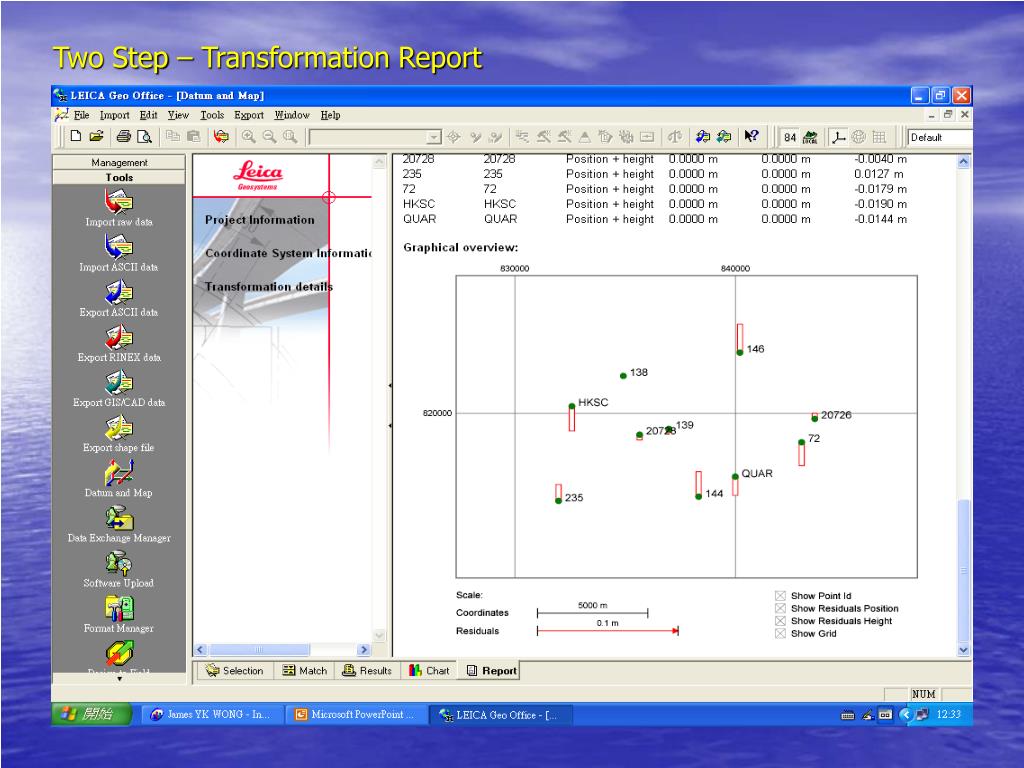Click the New document toolbar icon
The height and width of the screenshot is (768, 1024).
coord(76,136)
